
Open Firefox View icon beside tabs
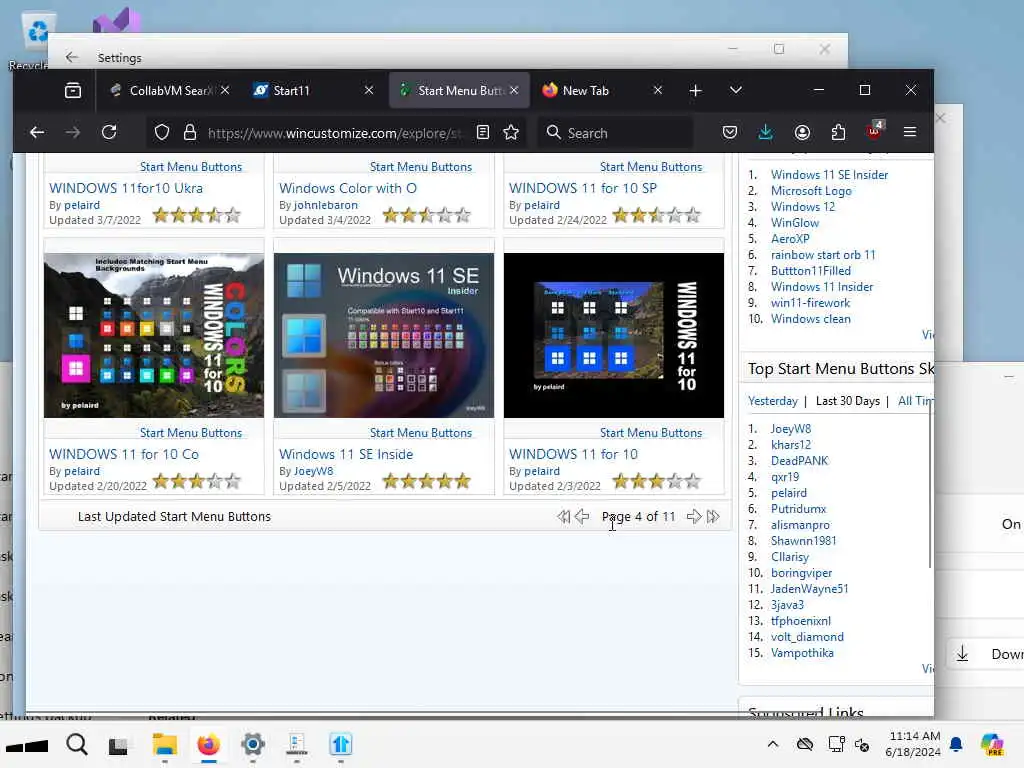(x=73, y=90)
